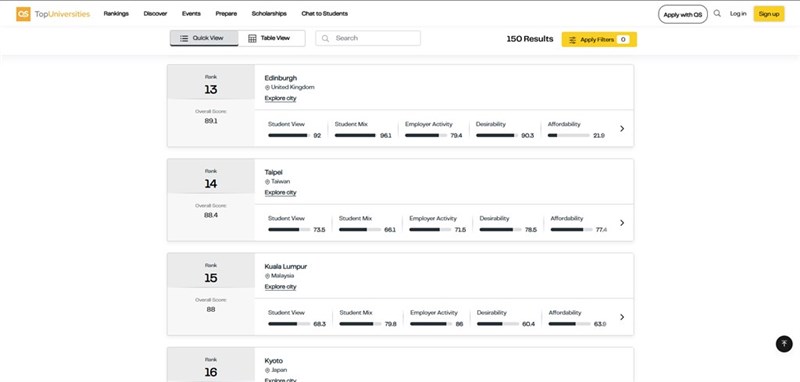Open the Rankings menu
Viewport: 800px width, 382px height.
tap(116, 14)
